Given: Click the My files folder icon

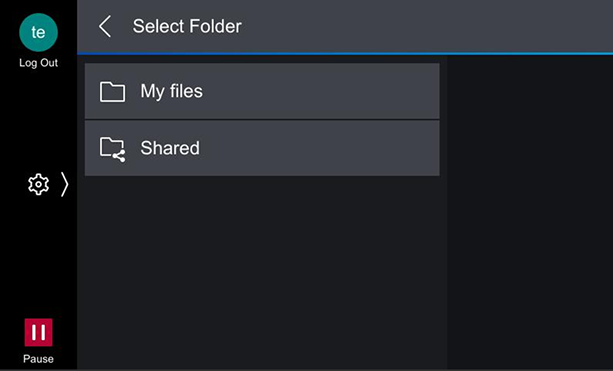Looking at the screenshot, I should click(x=112, y=92).
